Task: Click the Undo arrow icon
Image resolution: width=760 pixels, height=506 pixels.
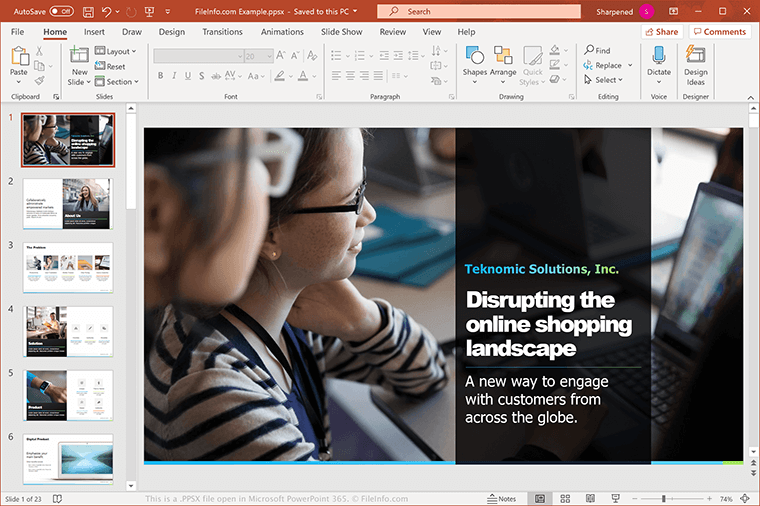Action: click(x=106, y=12)
